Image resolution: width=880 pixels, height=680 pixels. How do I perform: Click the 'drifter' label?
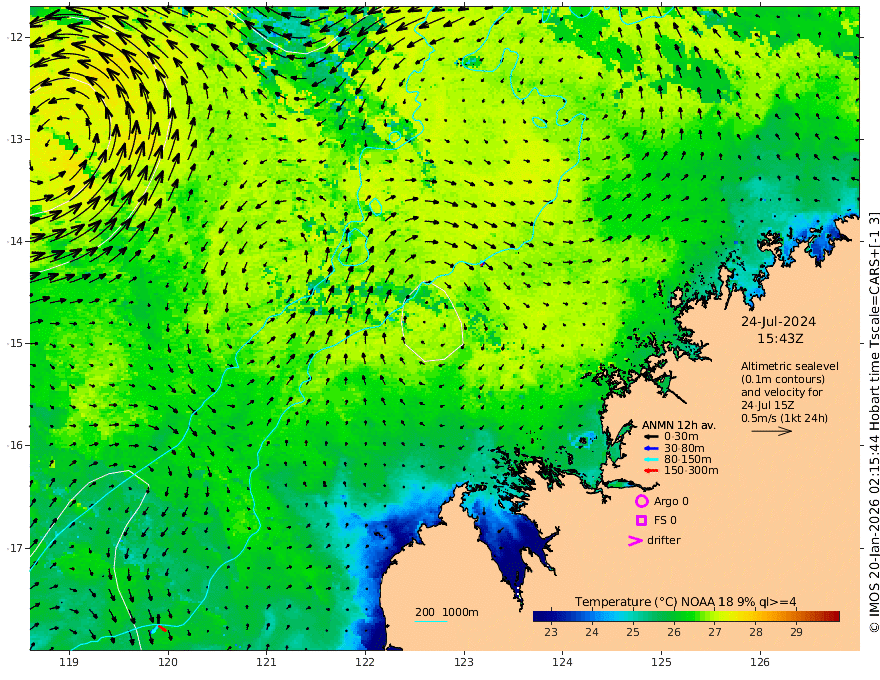(x=664, y=540)
